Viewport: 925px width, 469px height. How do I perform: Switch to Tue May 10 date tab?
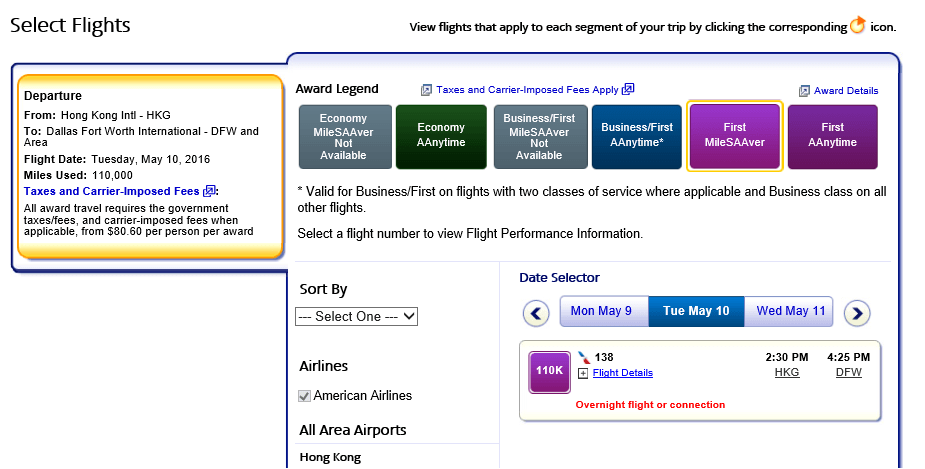[x=696, y=311]
